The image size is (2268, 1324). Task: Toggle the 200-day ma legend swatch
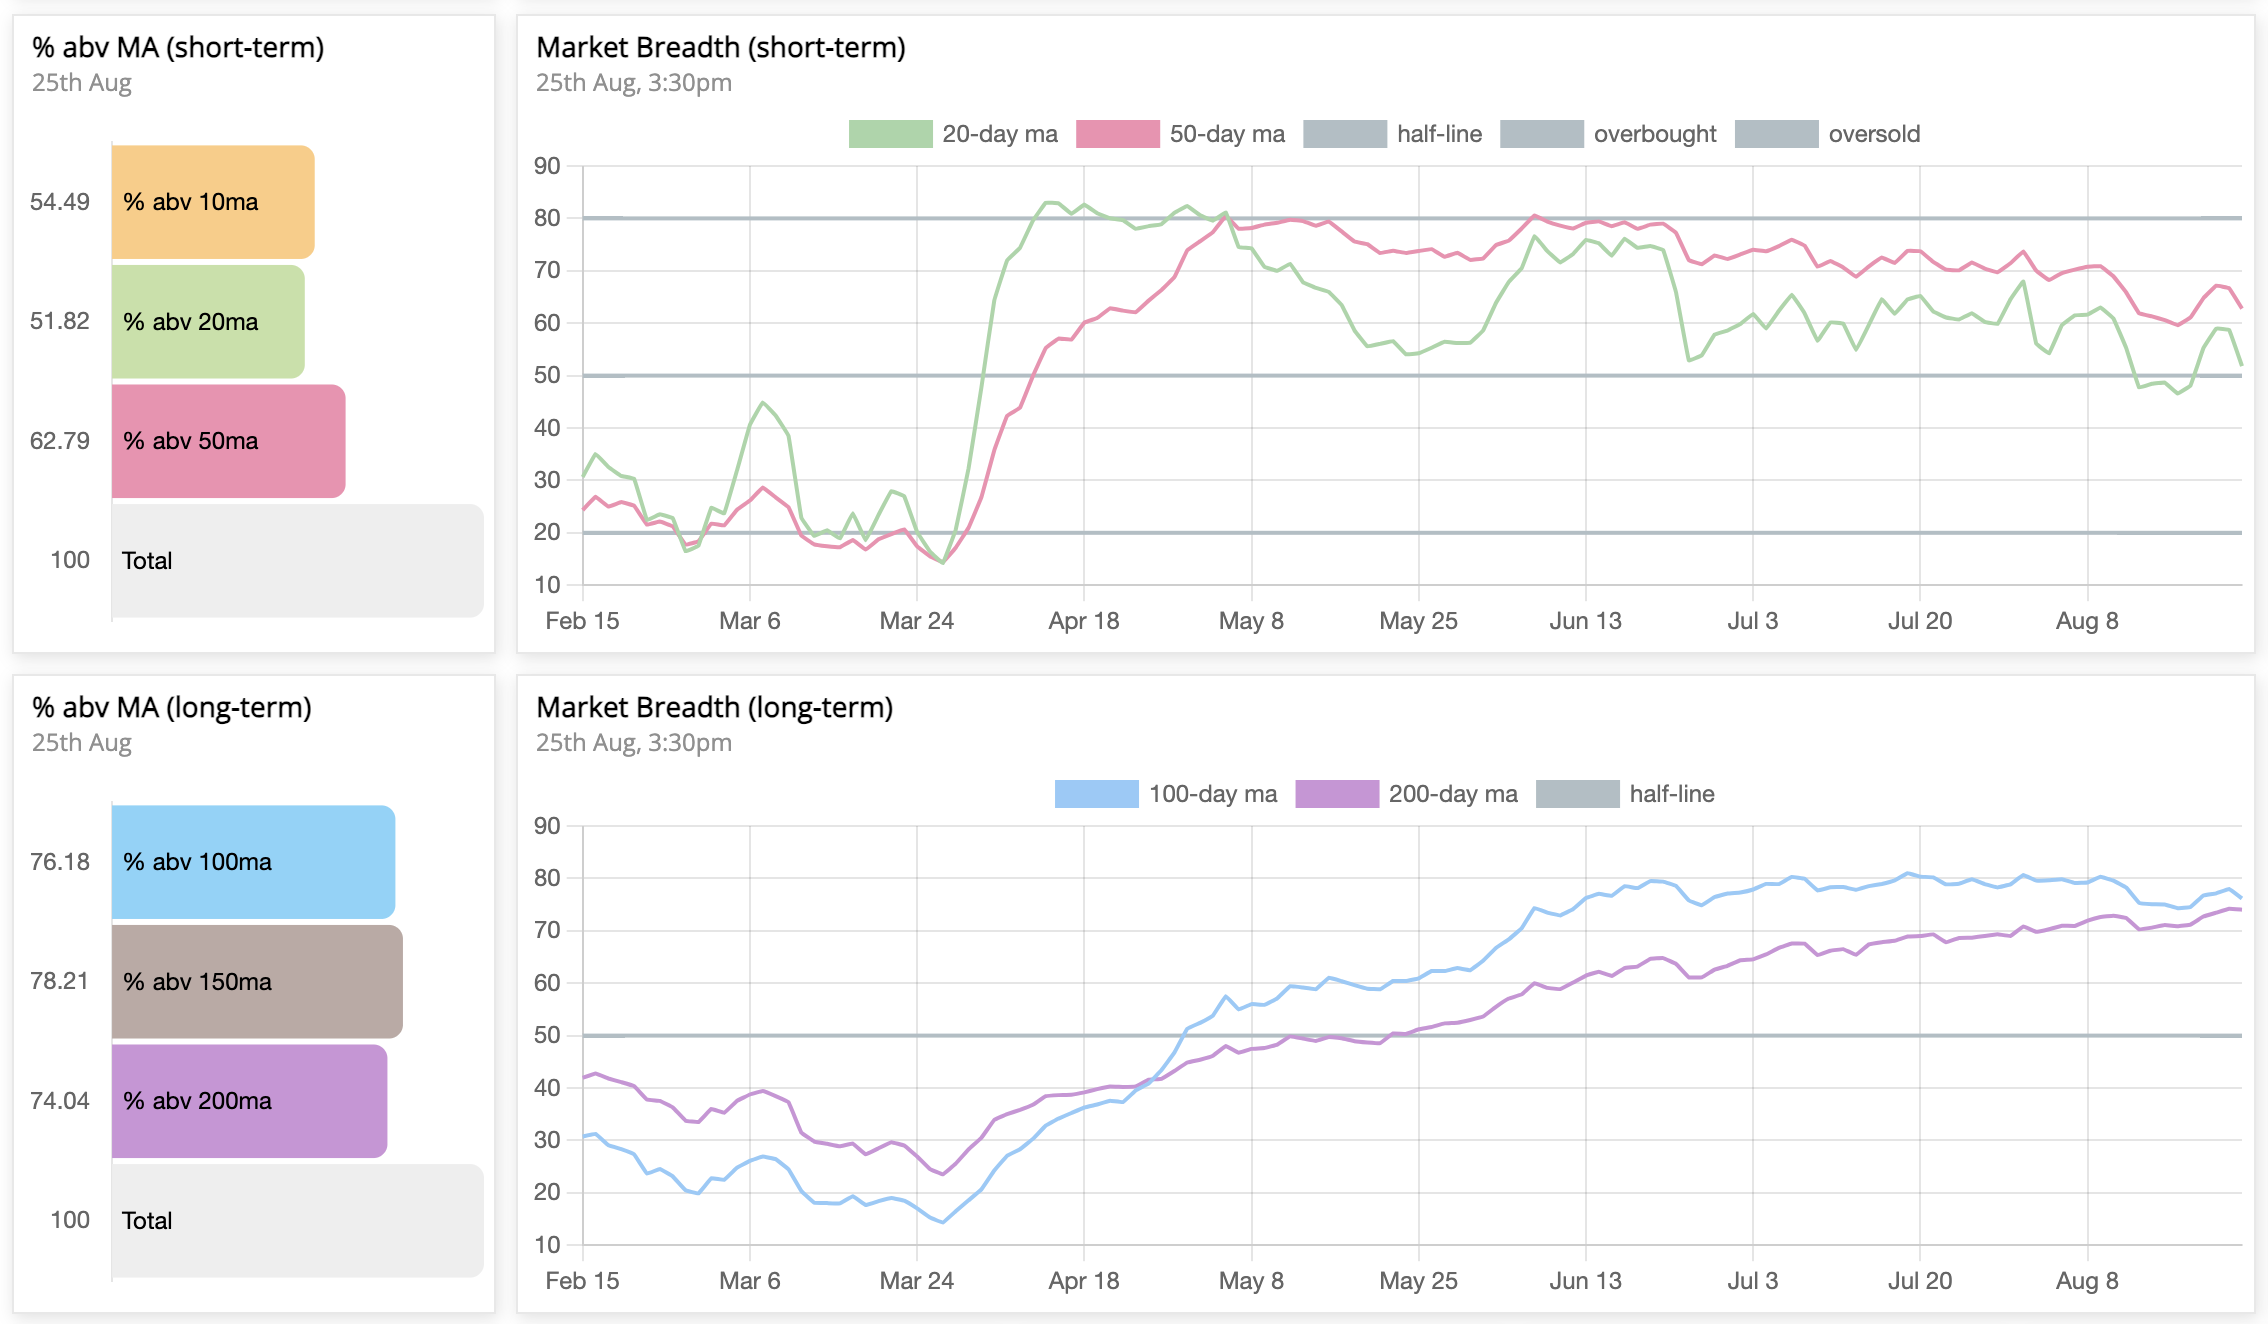(1336, 794)
